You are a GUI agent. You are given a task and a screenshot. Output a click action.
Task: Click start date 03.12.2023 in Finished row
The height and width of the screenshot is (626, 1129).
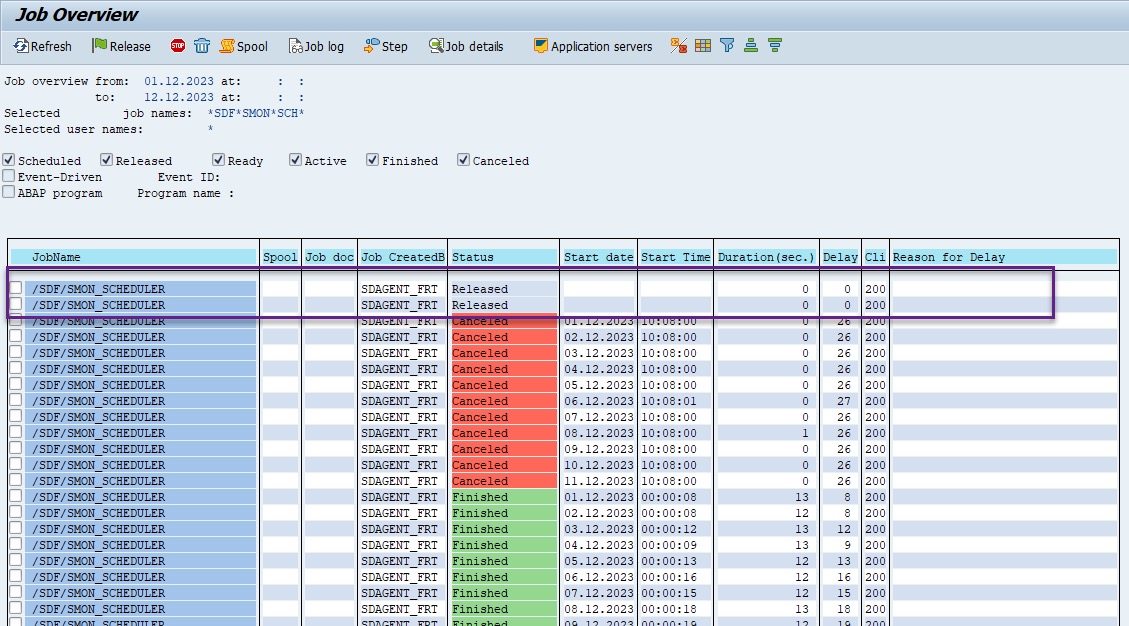point(598,529)
